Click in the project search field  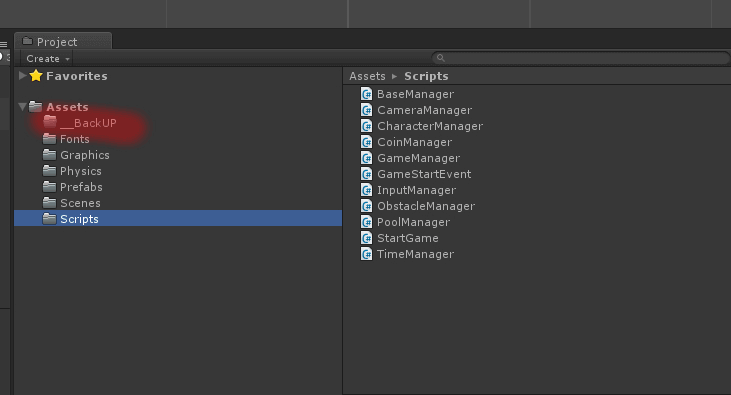(x=581, y=58)
